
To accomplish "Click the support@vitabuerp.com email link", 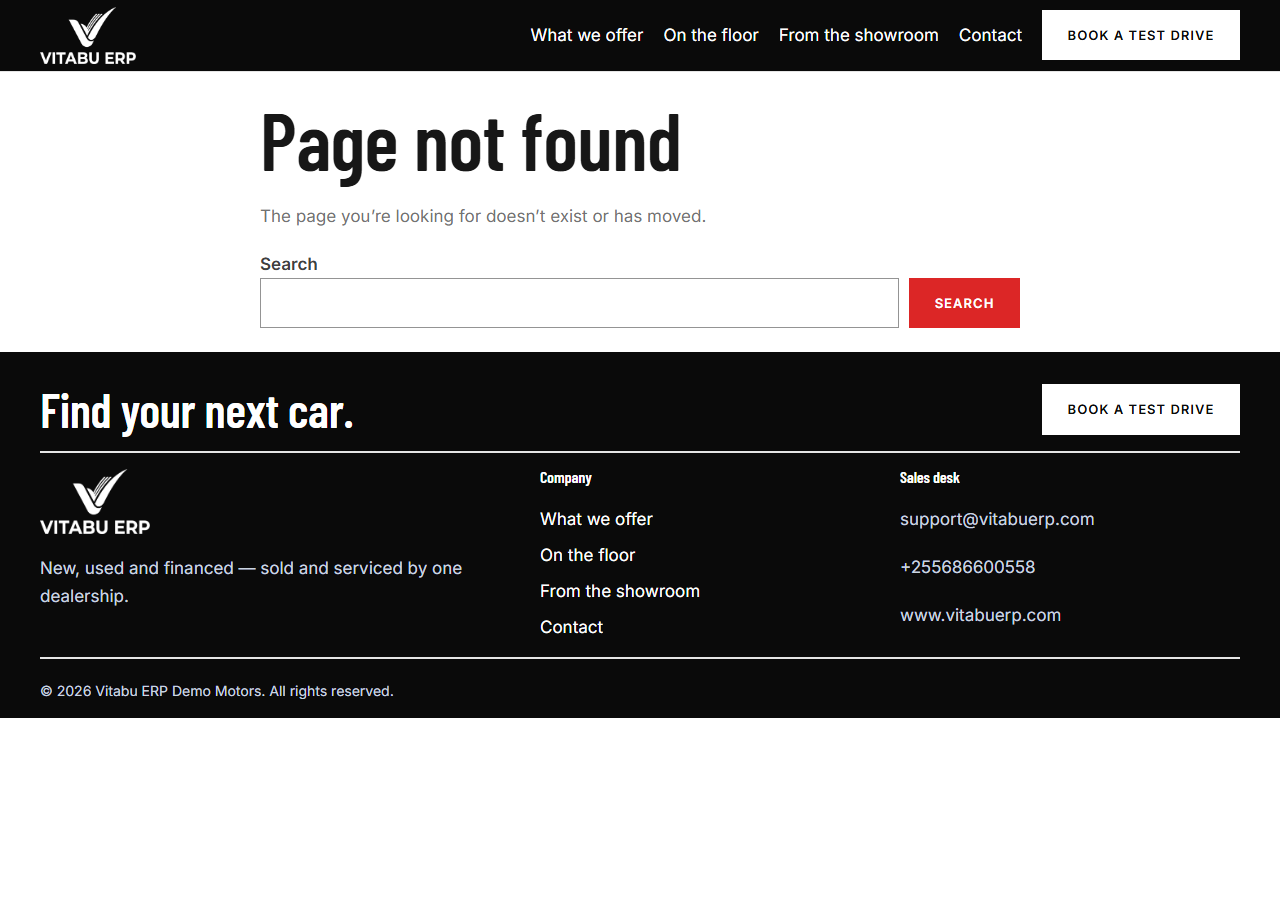I will 997,519.
